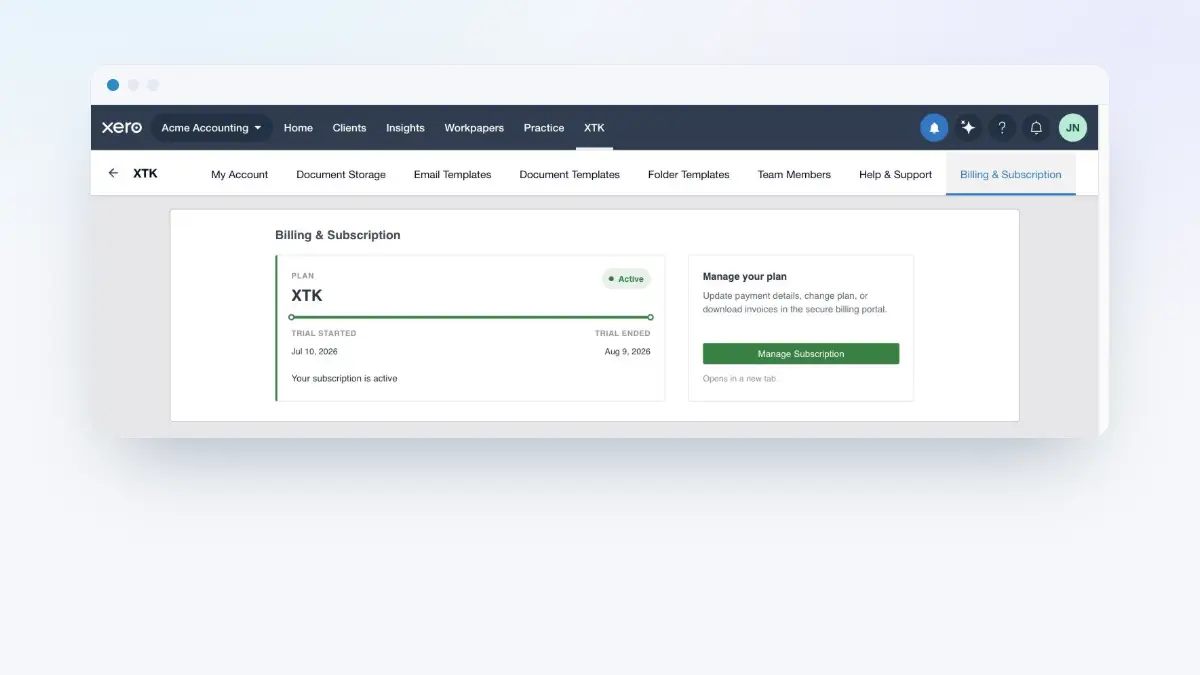Open the help question mark icon
Viewport: 1200px width, 675px height.
coord(1002,128)
